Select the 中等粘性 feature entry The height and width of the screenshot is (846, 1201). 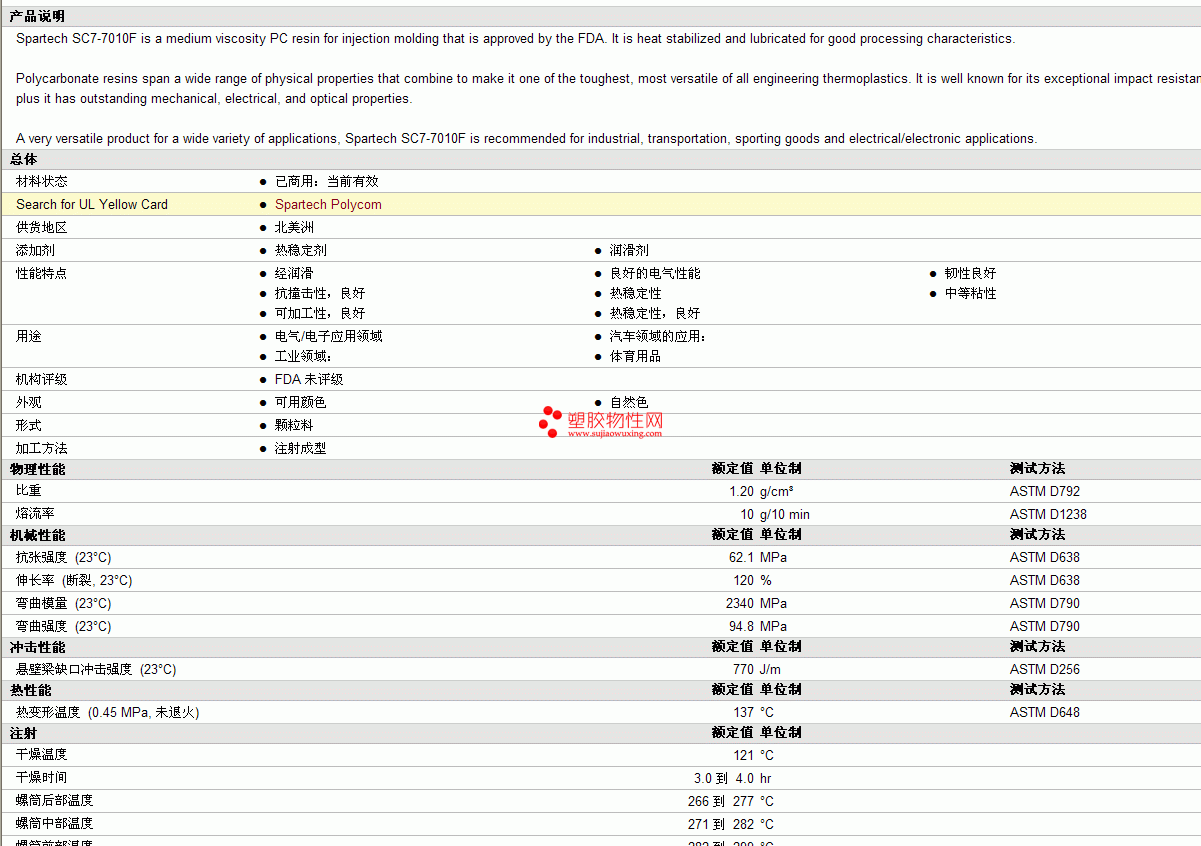pyautogui.click(x=970, y=293)
